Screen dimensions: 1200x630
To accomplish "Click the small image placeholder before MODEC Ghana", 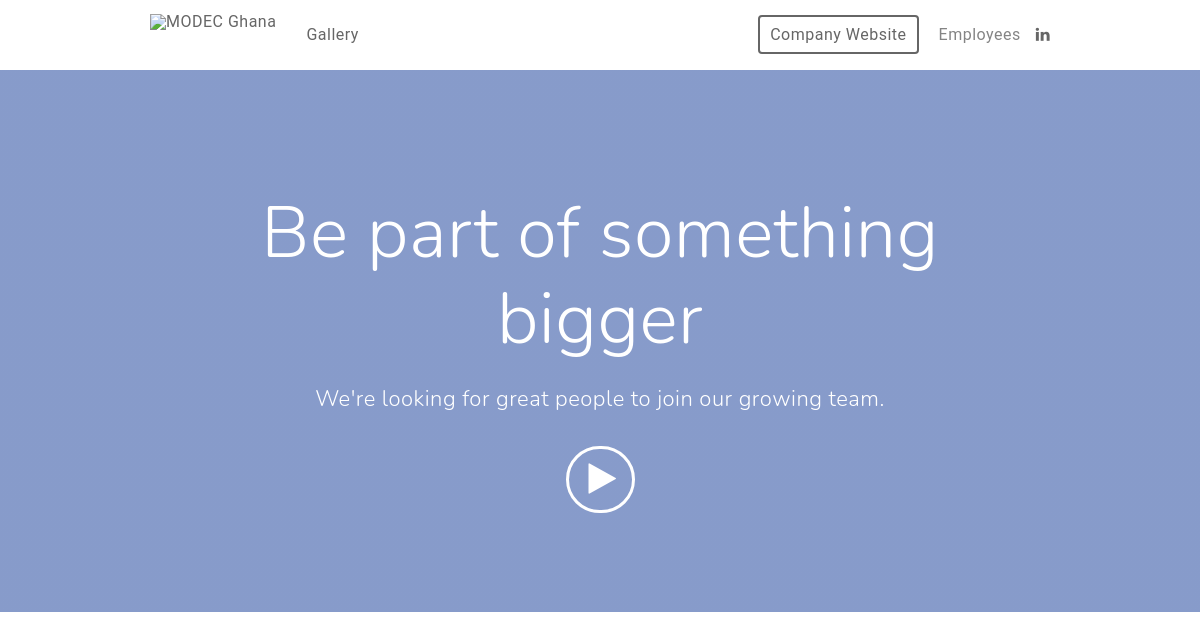I will [x=158, y=22].
